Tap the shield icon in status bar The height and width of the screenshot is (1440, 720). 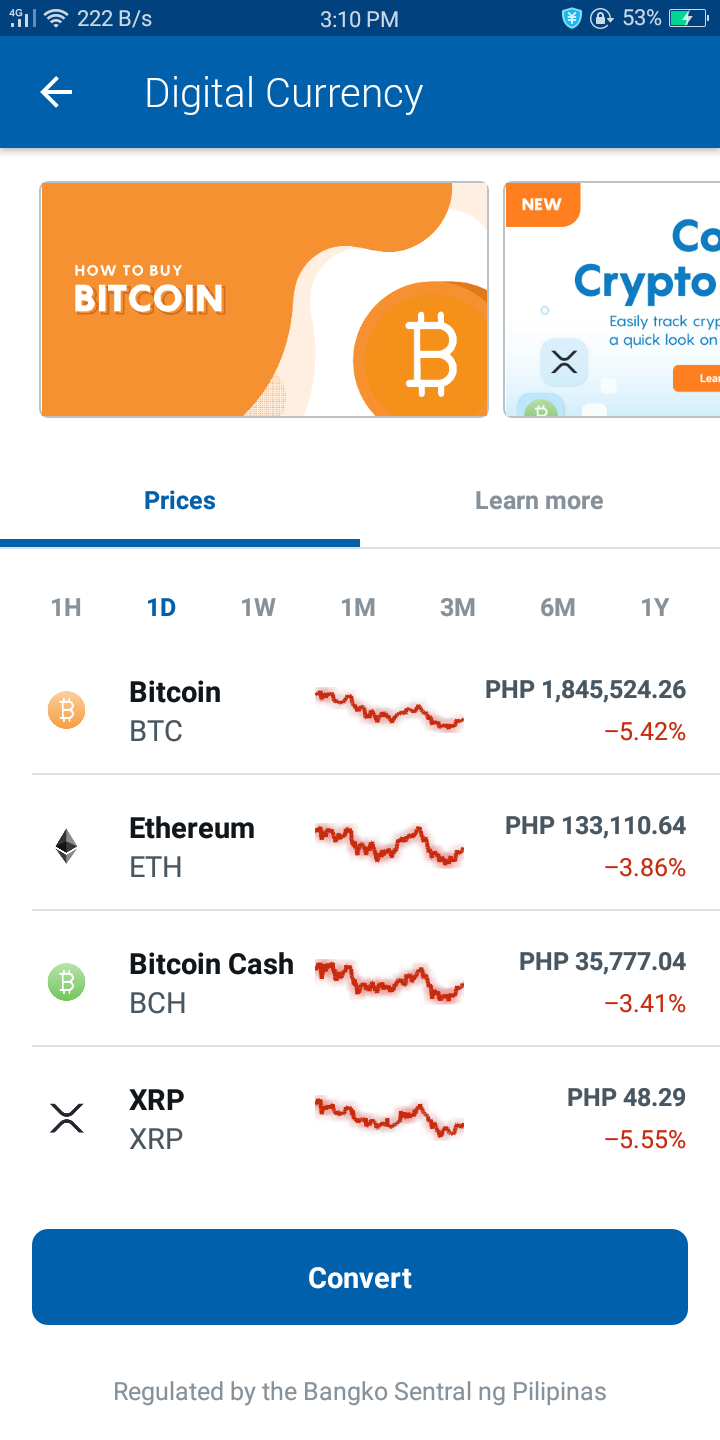point(571,18)
